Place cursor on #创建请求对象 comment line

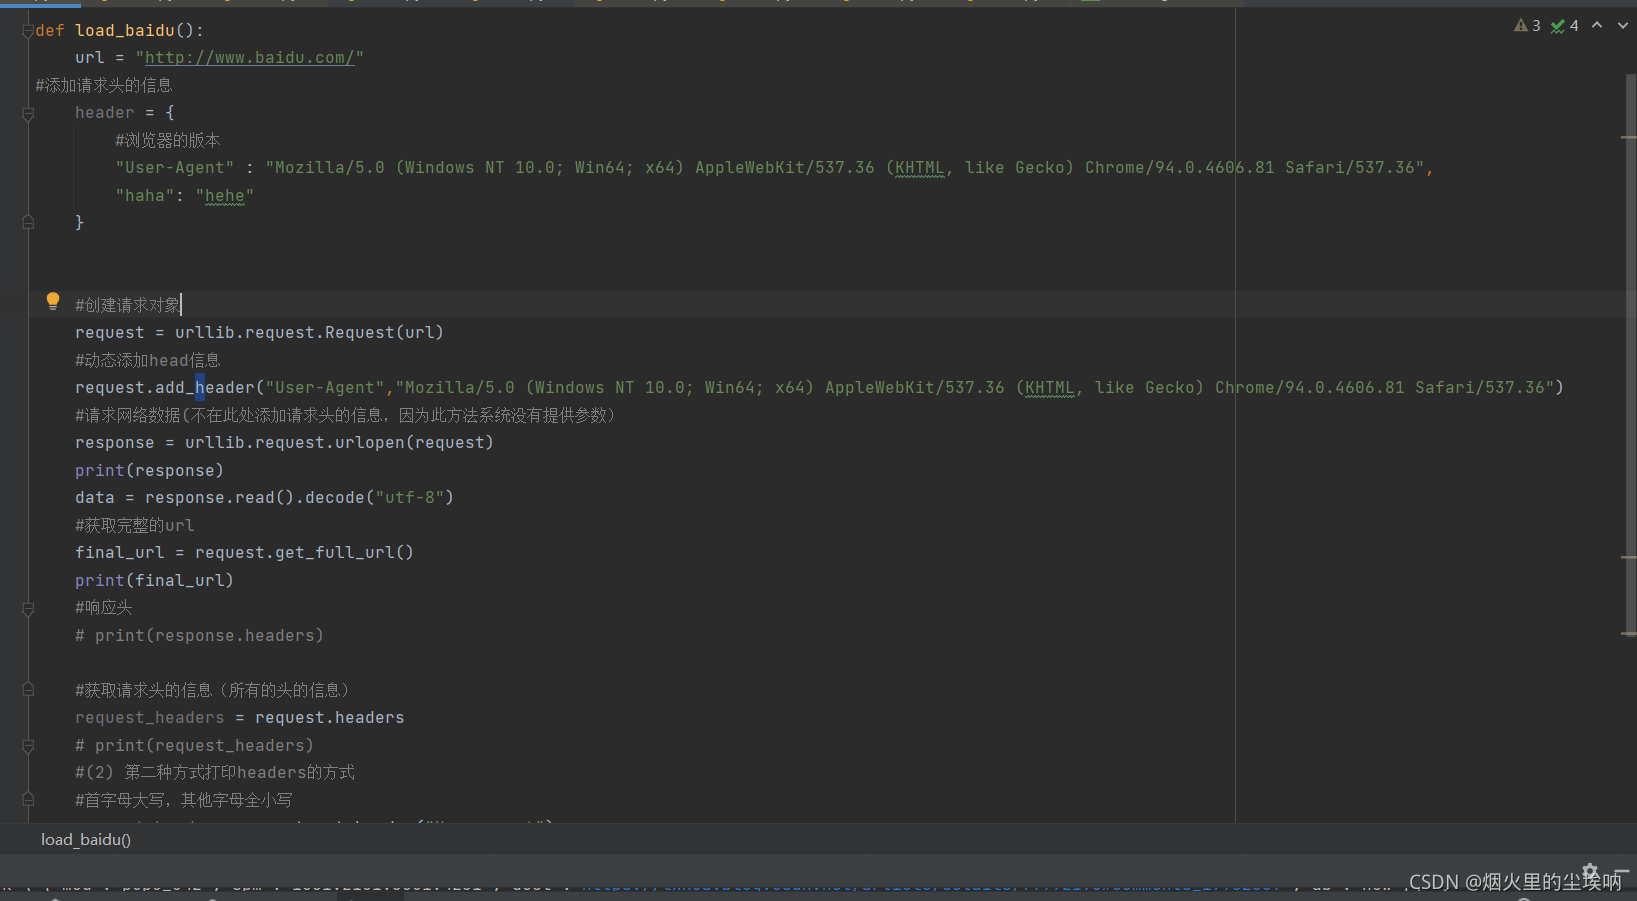[128, 305]
